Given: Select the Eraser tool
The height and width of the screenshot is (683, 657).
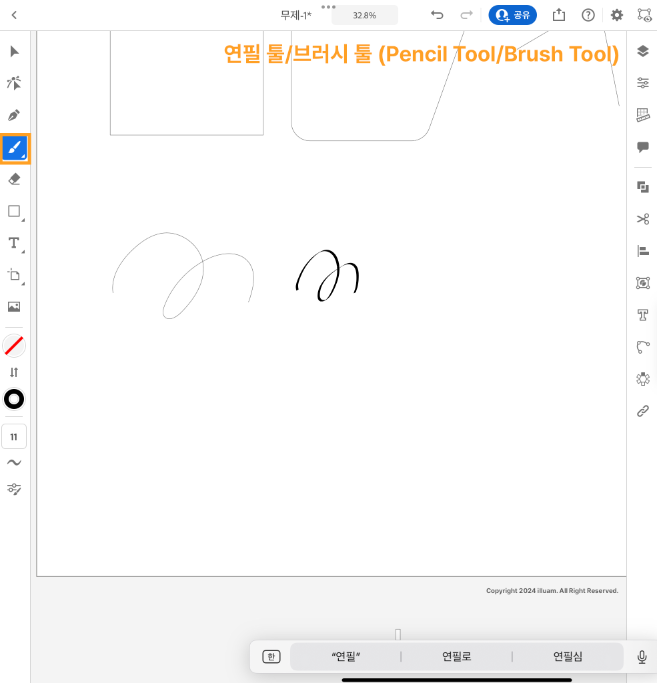Looking at the screenshot, I should click(x=14, y=179).
